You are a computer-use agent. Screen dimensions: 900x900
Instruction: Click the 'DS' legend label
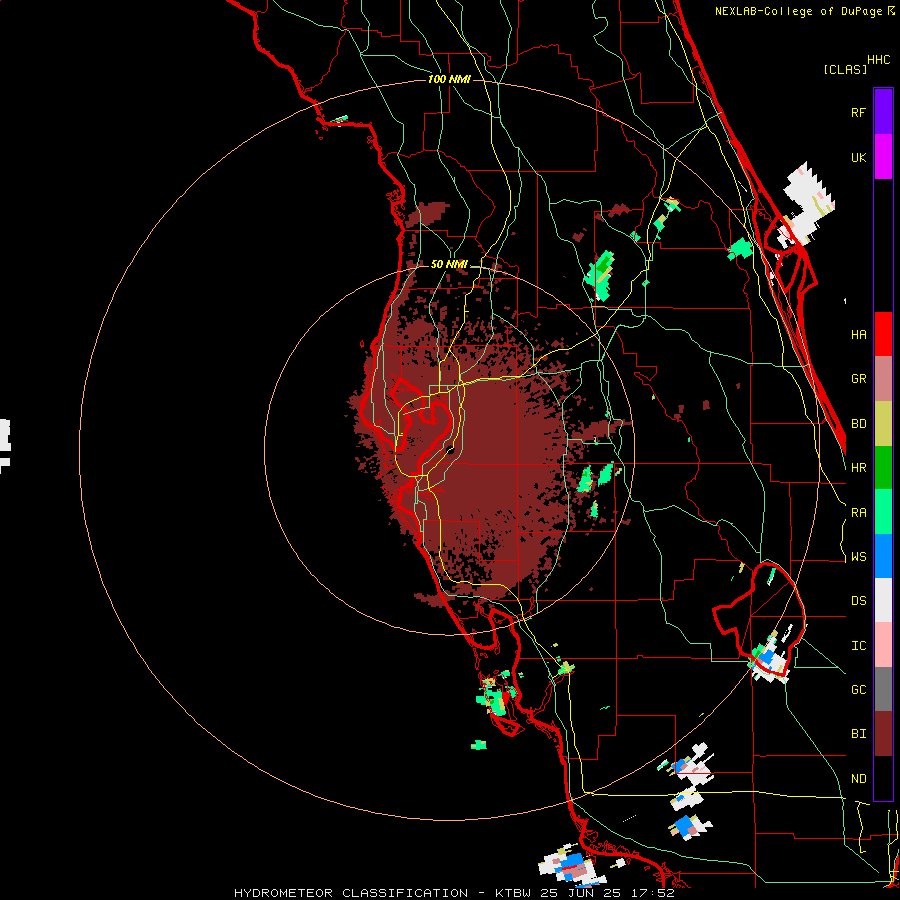(x=858, y=601)
